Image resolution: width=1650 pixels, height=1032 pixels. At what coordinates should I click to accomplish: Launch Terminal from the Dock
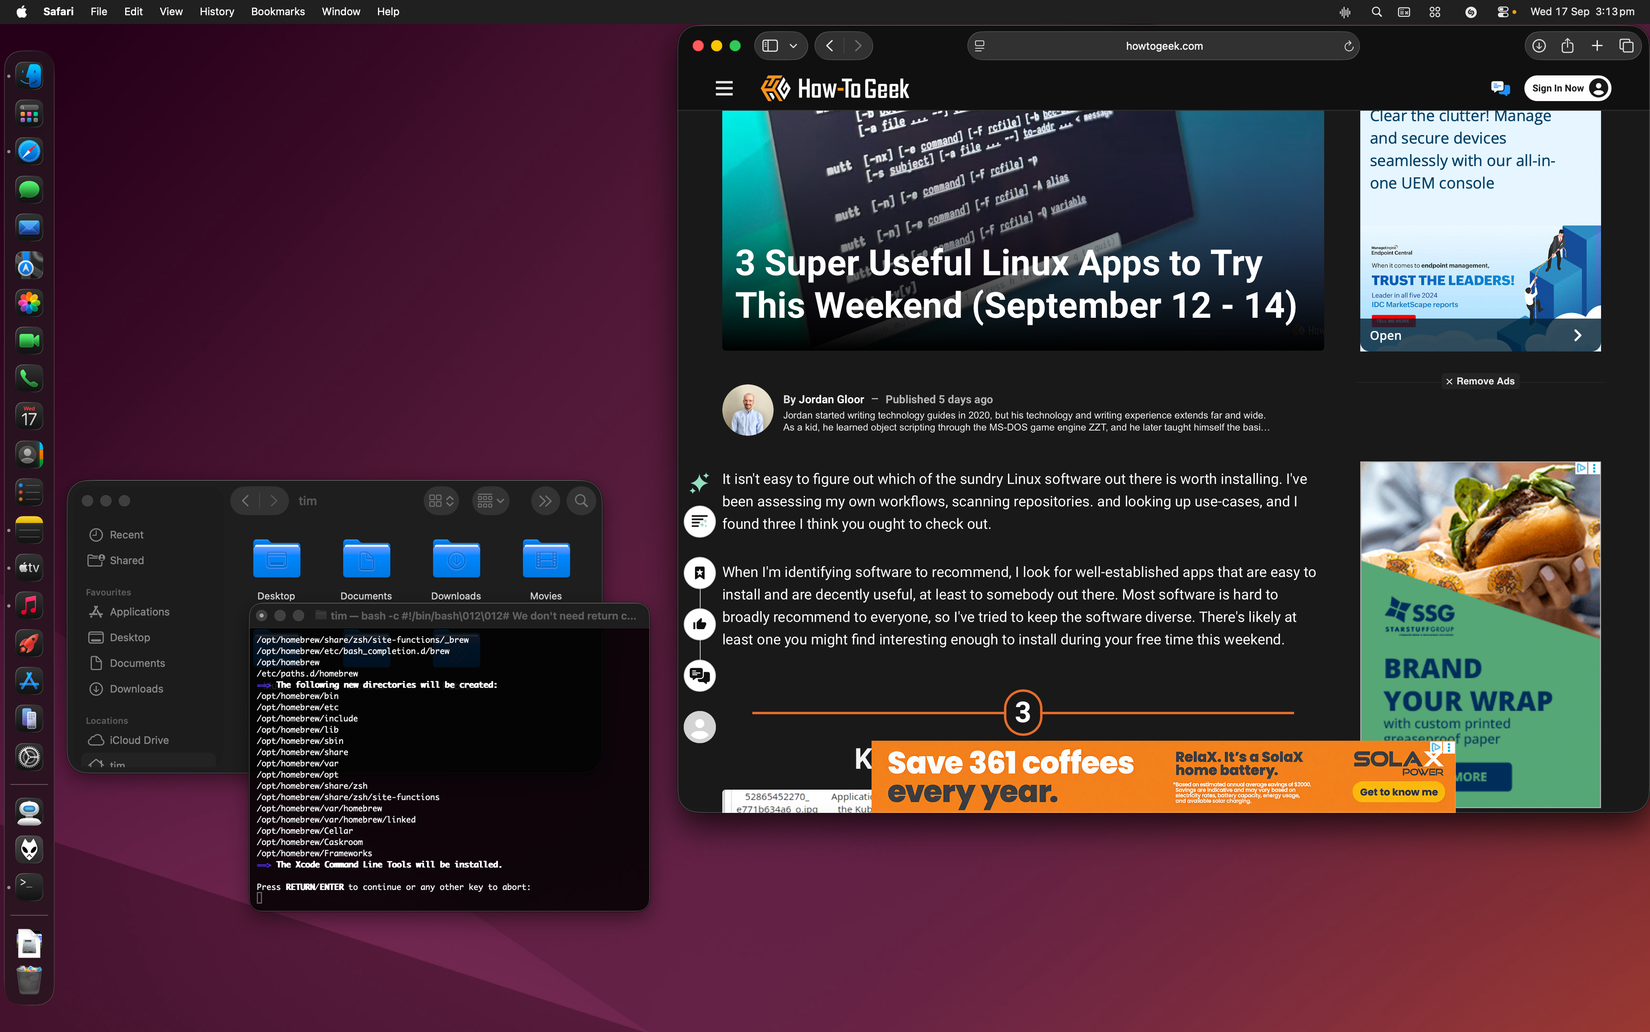[x=28, y=886]
